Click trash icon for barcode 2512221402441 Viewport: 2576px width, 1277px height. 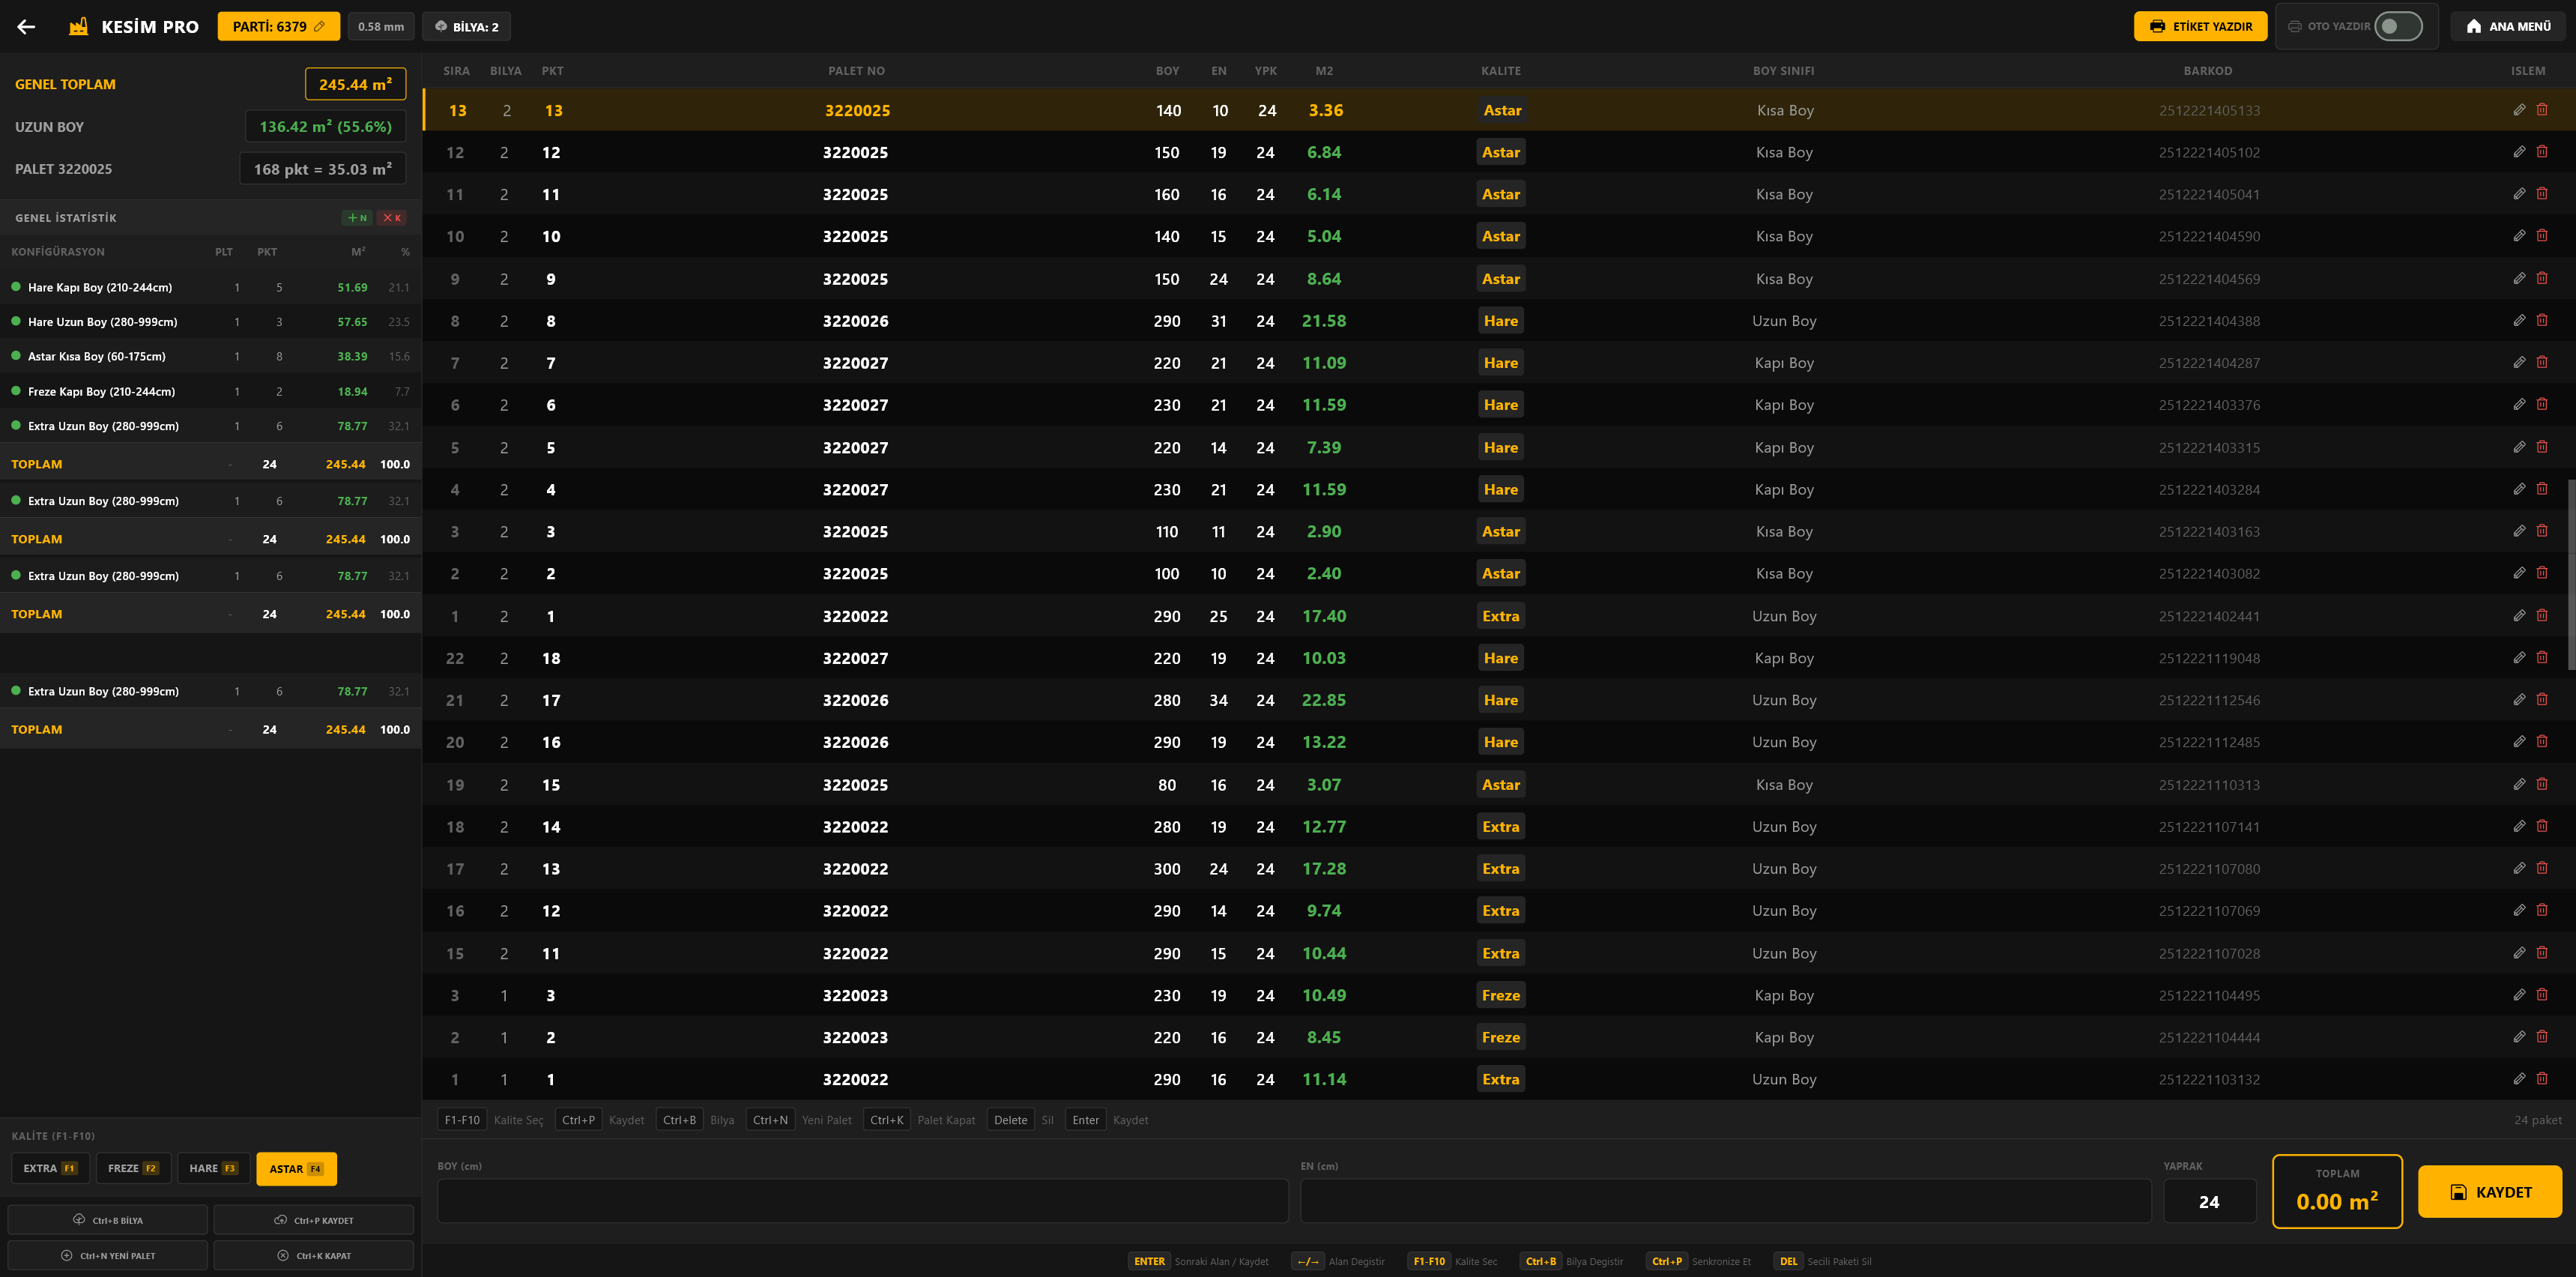(x=2542, y=616)
